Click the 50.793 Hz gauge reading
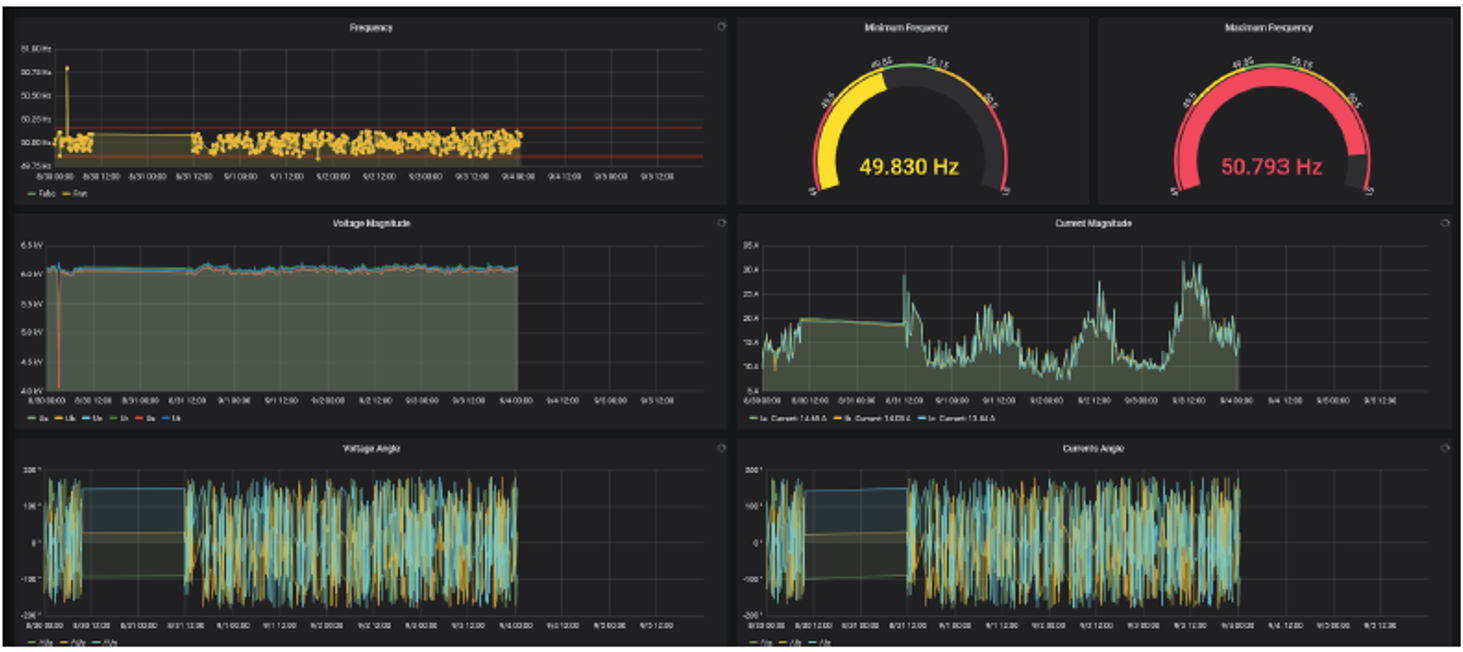The image size is (1463, 652). coord(1271,166)
